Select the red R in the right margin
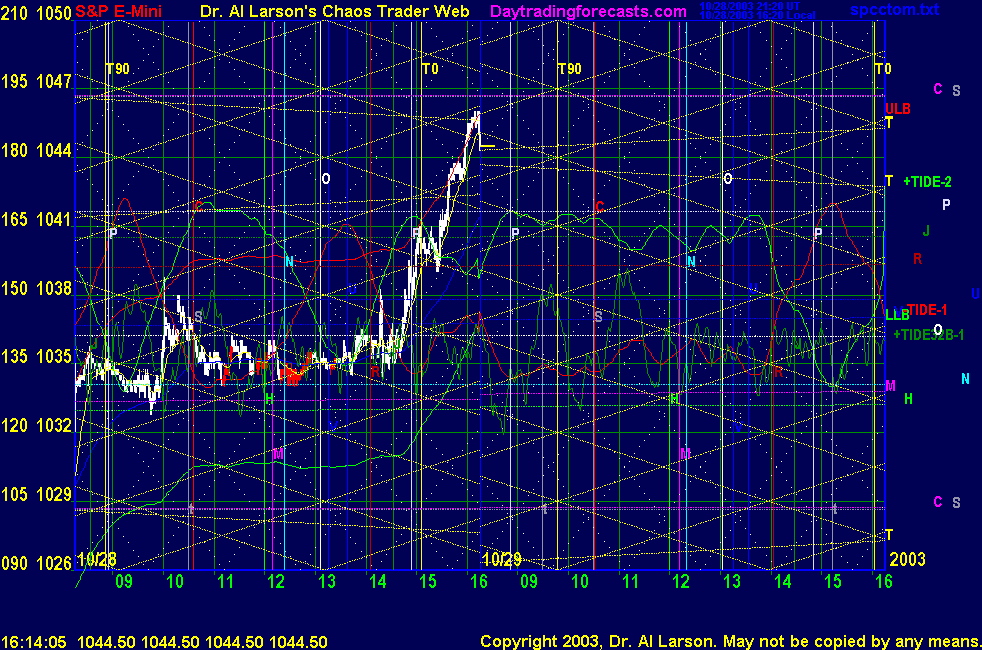This screenshot has width=982, height=650. point(917,259)
